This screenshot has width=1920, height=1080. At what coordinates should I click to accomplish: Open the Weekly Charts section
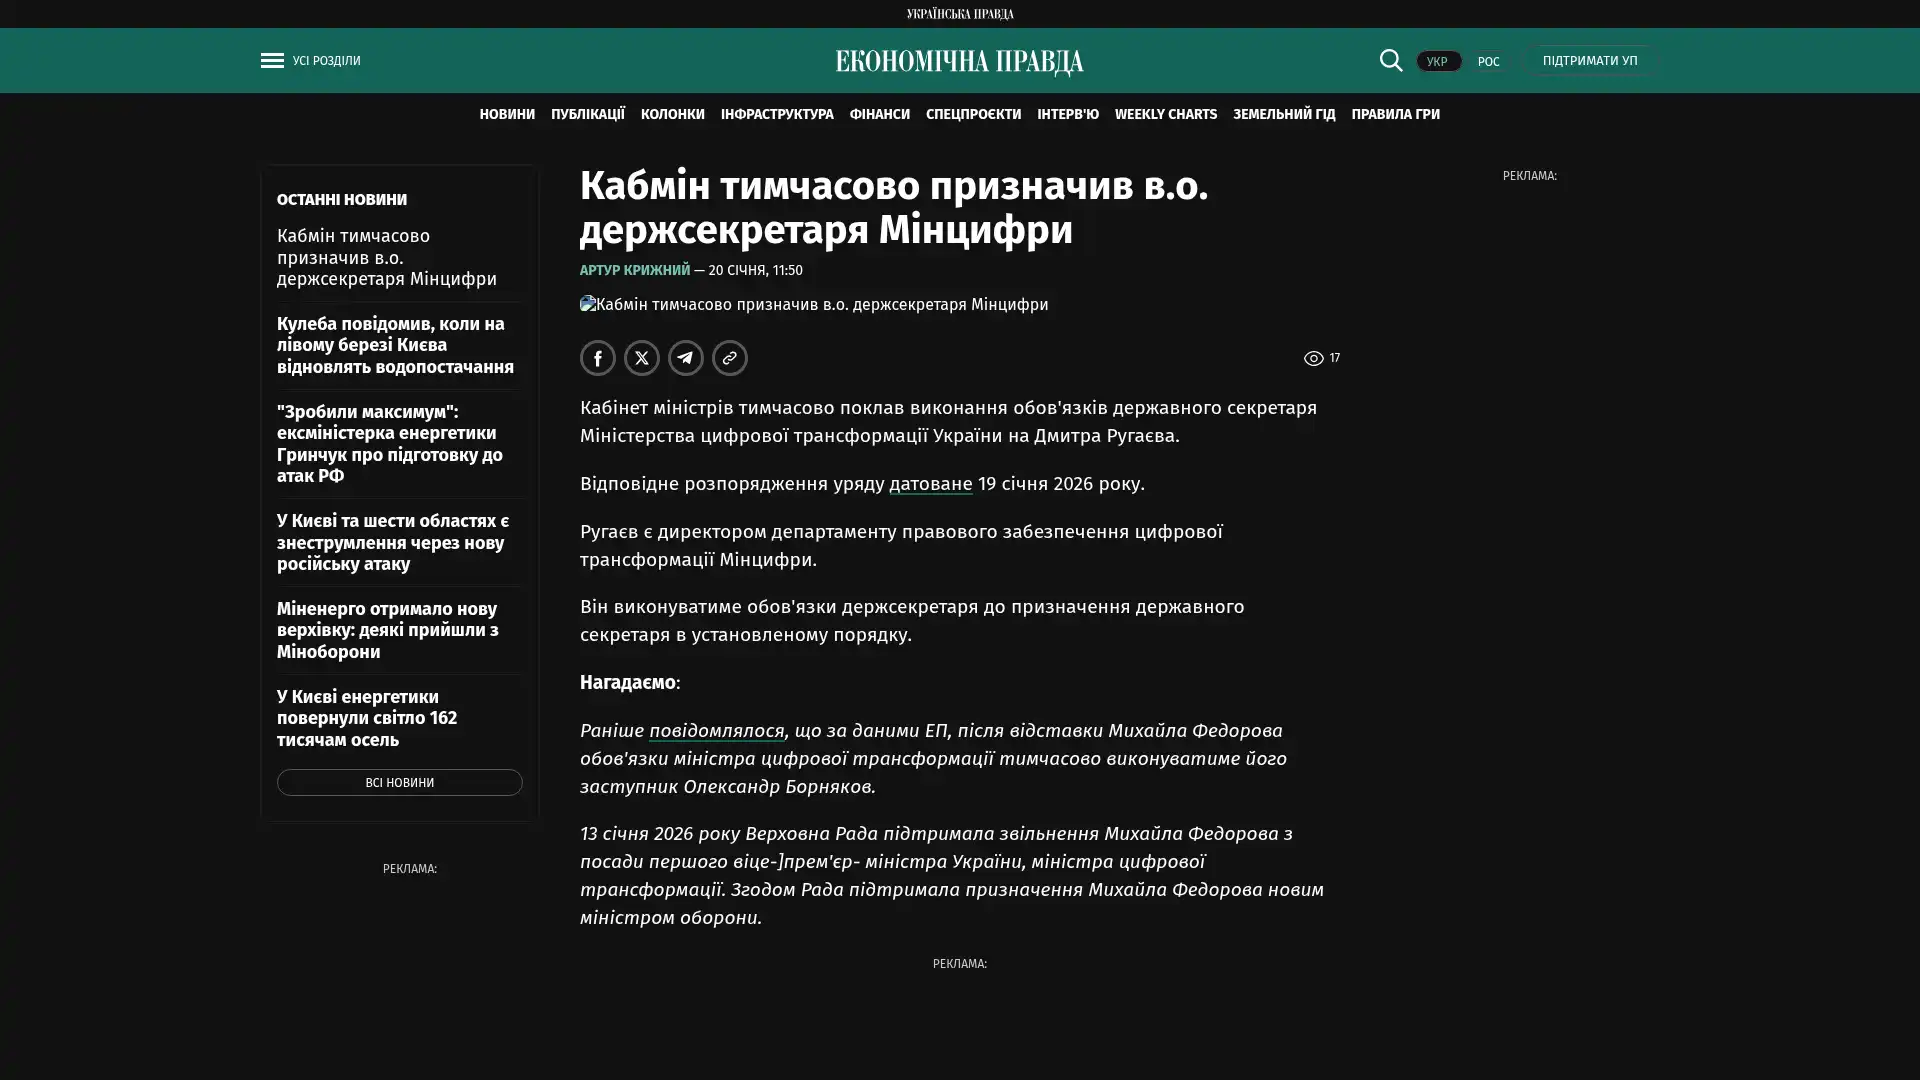click(1165, 114)
